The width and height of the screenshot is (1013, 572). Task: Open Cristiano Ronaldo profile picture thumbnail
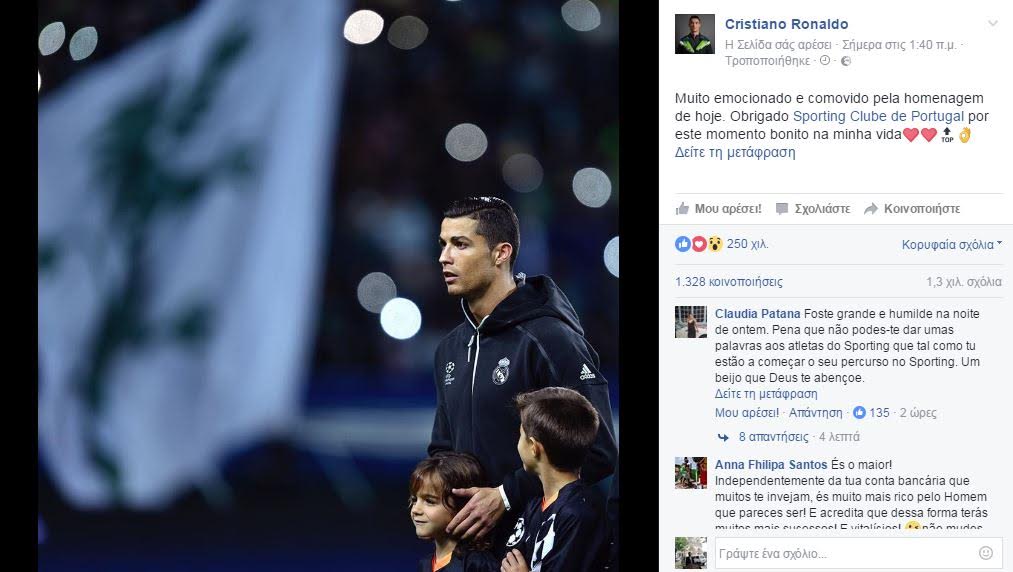pos(694,34)
